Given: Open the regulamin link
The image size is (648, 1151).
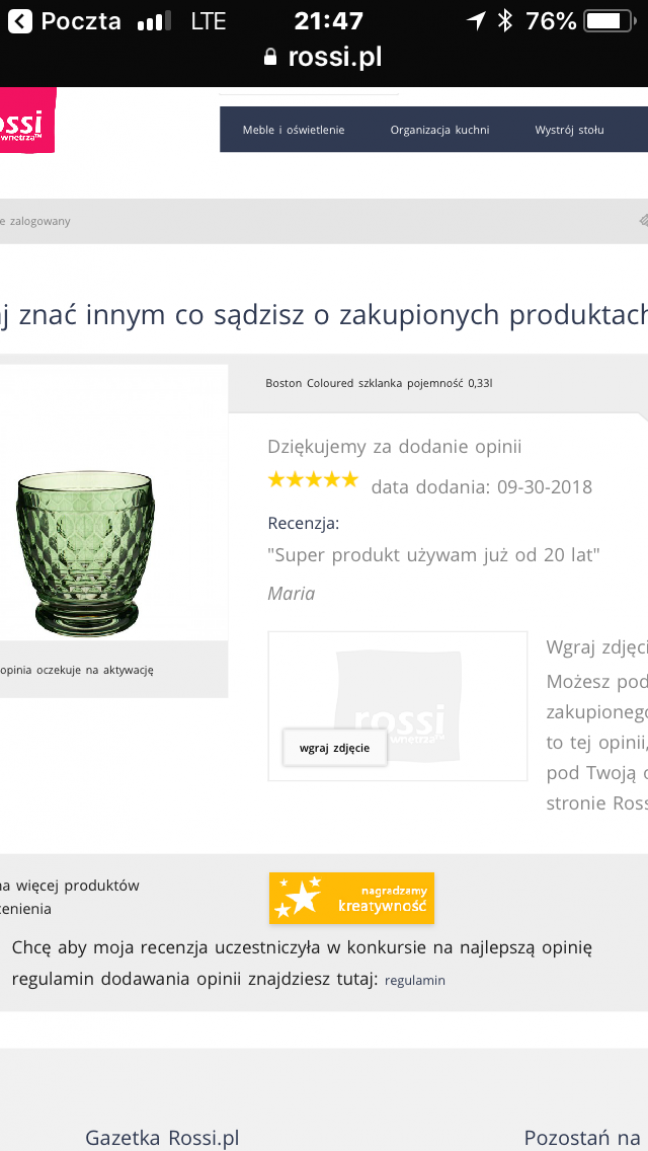Looking at the screenshot, I should 415,981.
